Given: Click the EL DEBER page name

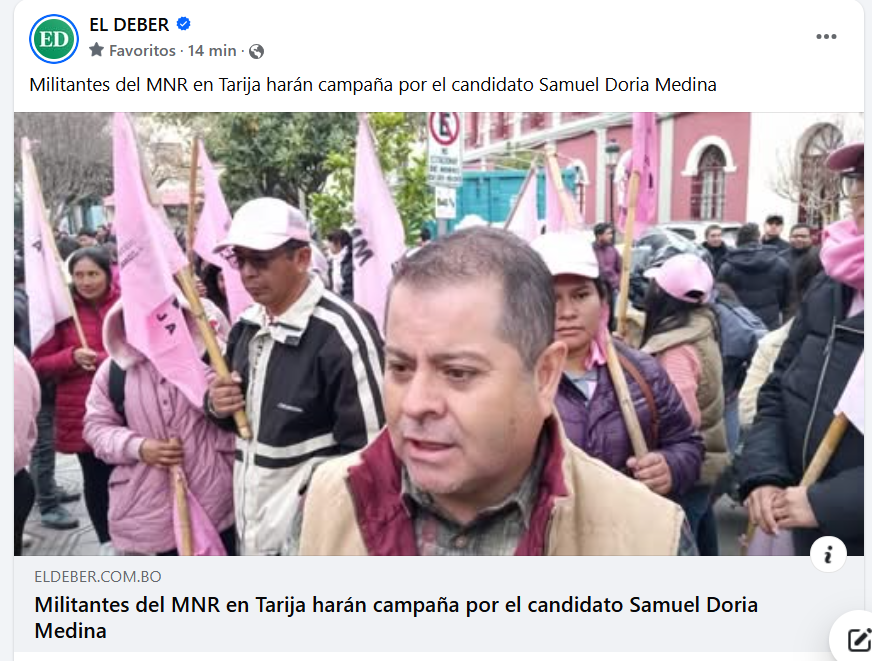Looking at the screenshot, I should [129, 24].
